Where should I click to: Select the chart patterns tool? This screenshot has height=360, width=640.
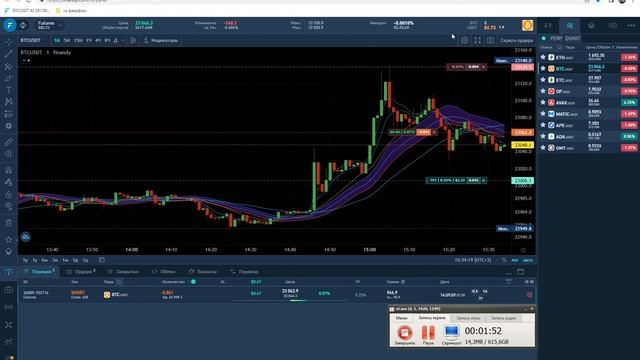9,102
